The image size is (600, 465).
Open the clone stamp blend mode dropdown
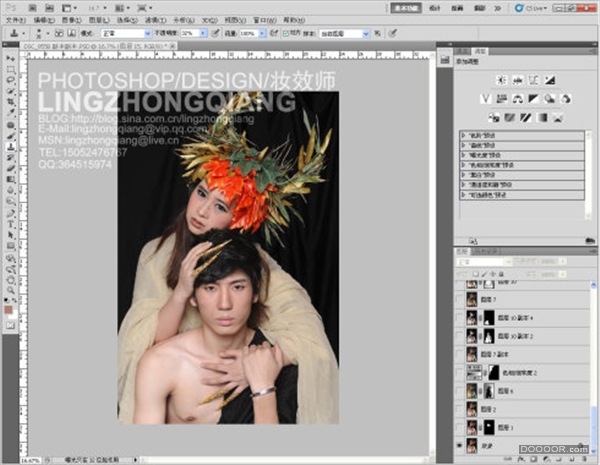(126, 34)
